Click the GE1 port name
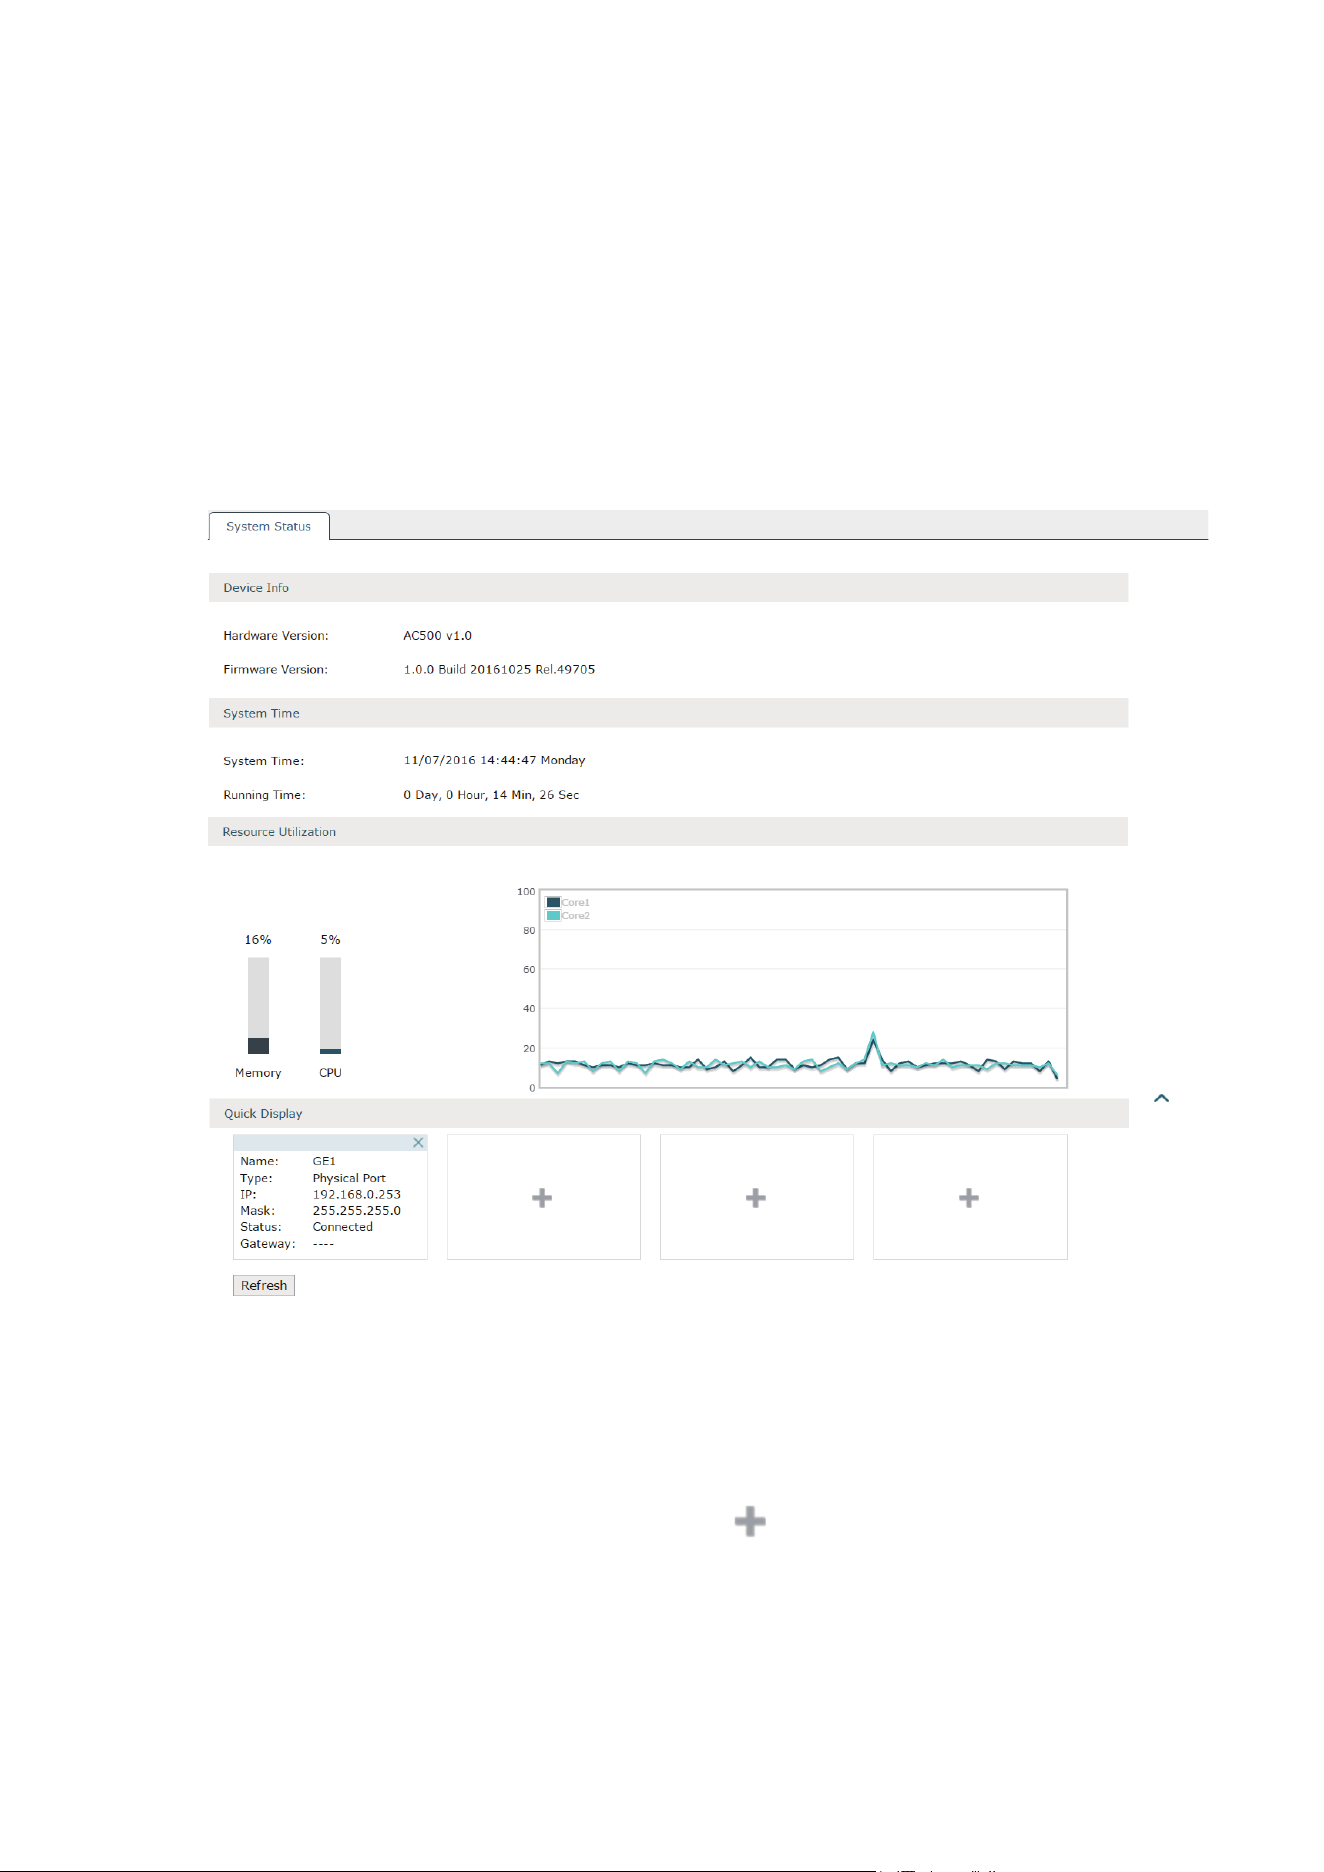This screenshot has width=1324, height=1872. coord(324,1161)
